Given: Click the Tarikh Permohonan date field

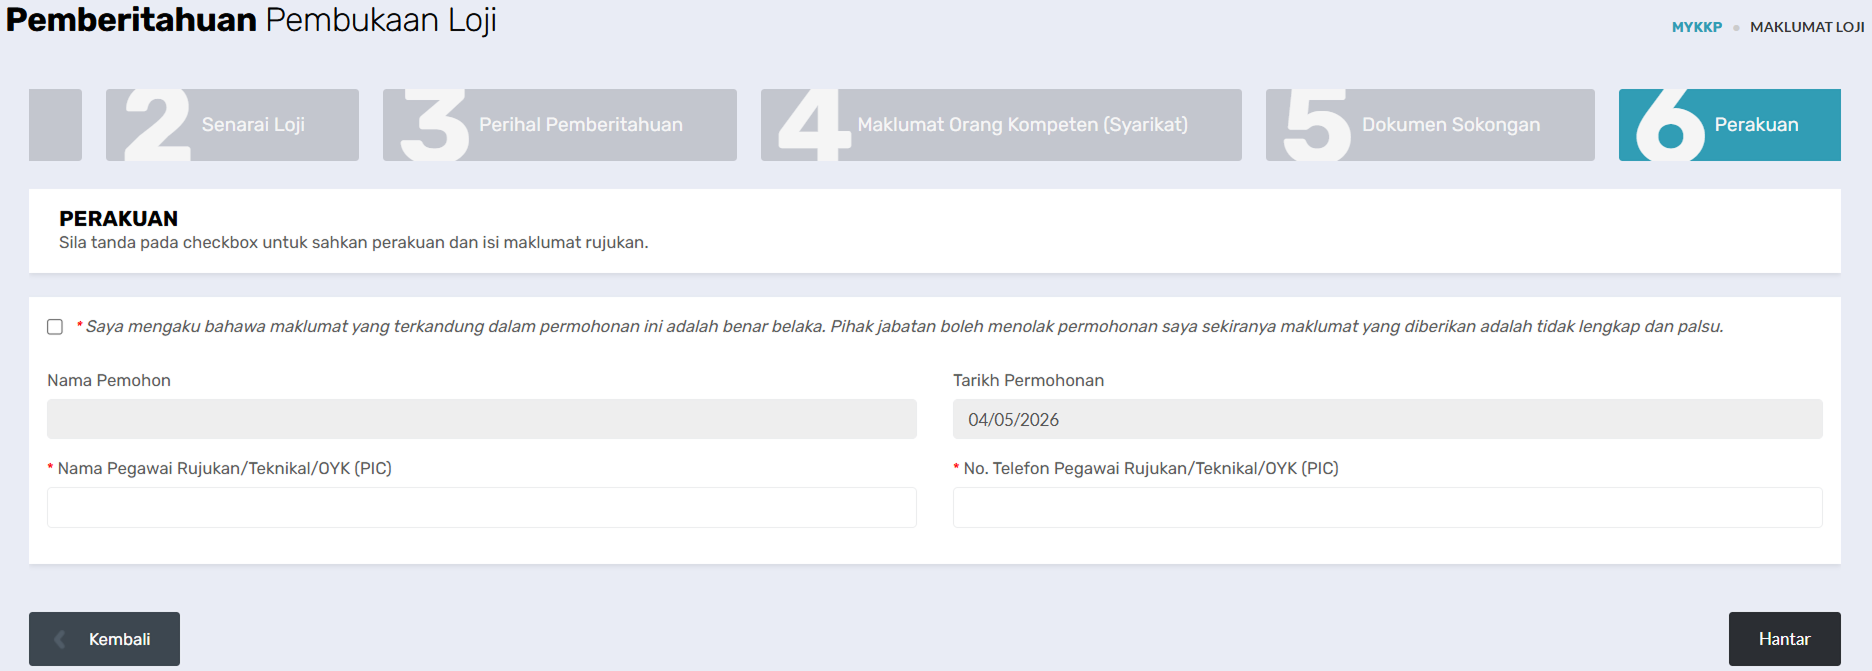Looking at the screenshot, I should (x=1388, y=419).
